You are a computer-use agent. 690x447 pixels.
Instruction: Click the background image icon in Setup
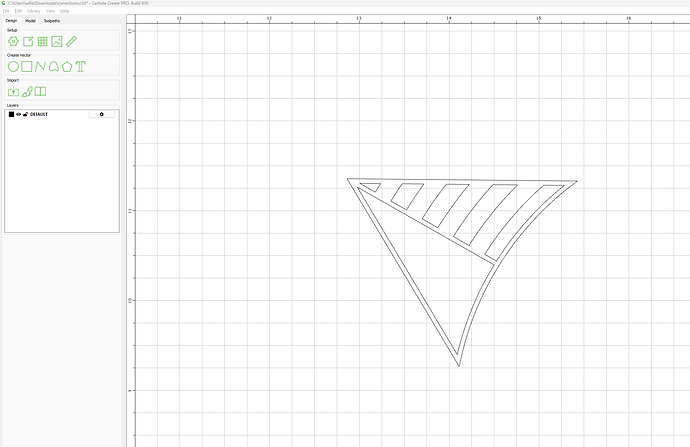pos(57,41)
